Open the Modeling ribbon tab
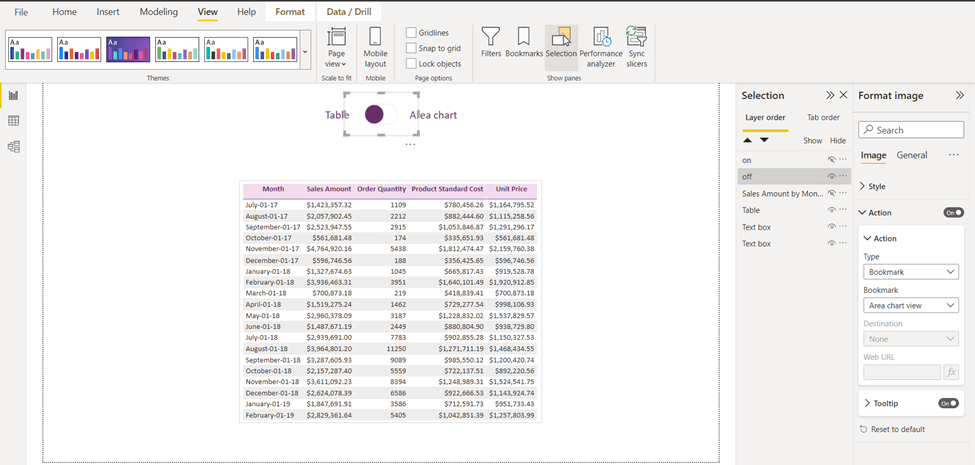 158,12
